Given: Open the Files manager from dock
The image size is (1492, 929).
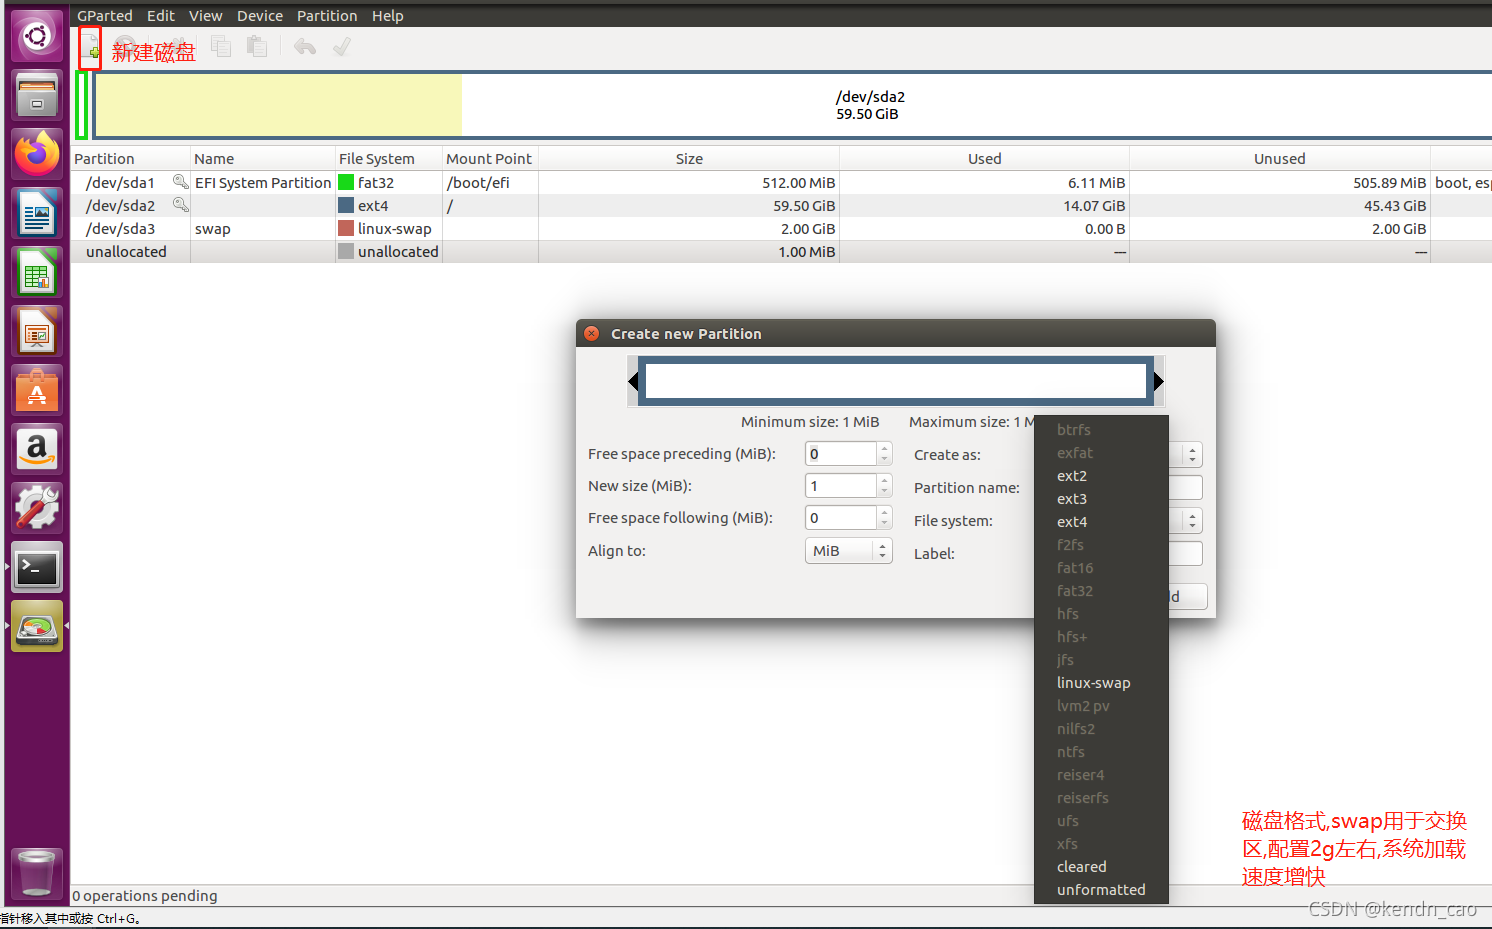Looking at the screenshot, I should tap(37, 95).
